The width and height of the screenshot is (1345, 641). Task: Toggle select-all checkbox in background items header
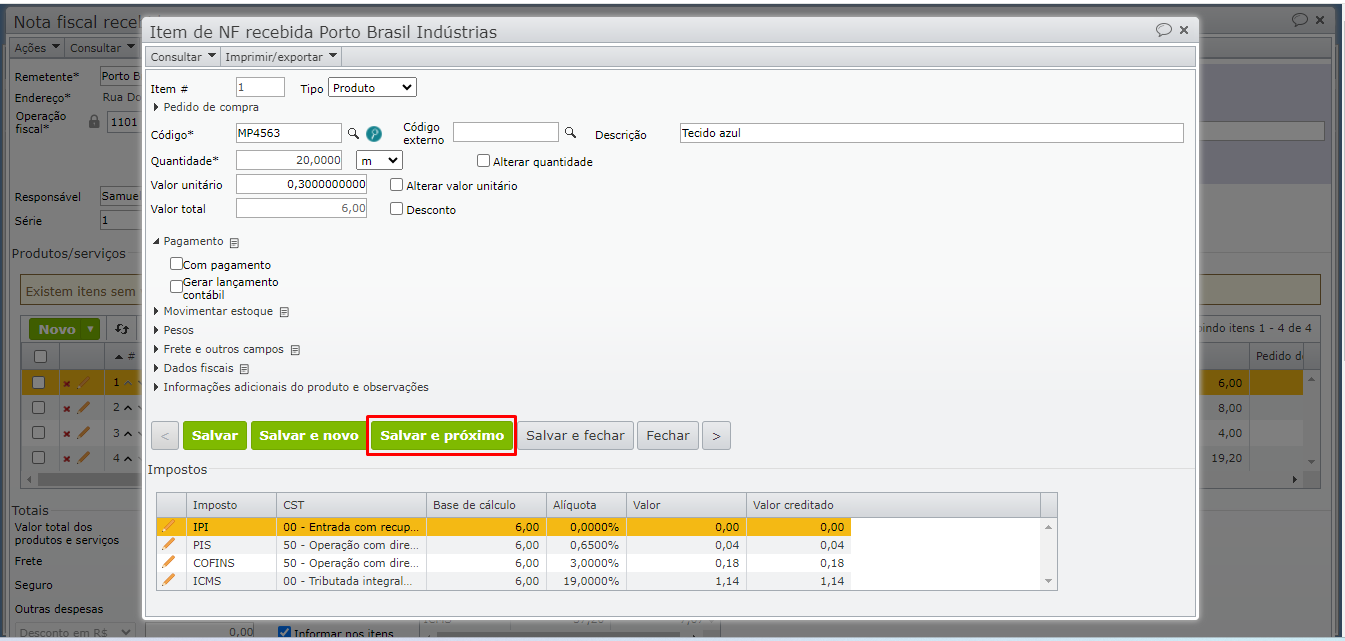pos(39,357)
